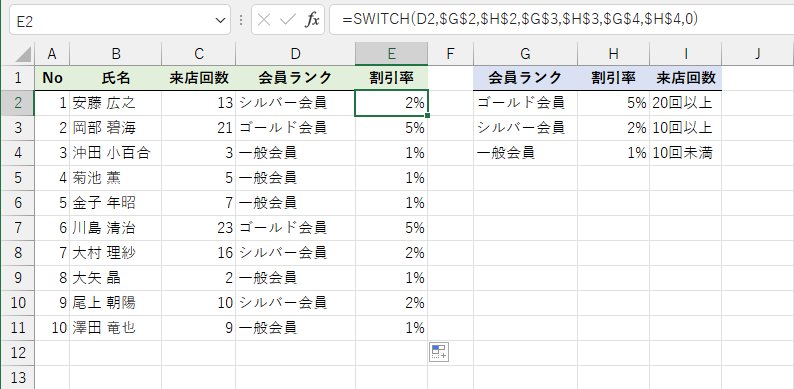Select row 8 header

coord(18,253)
